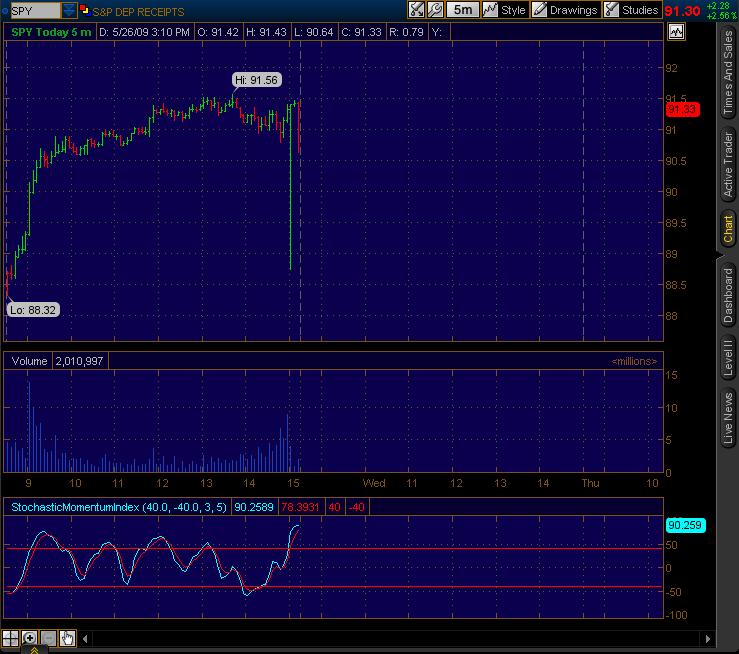Open the Live News side tab

[728, 418]
